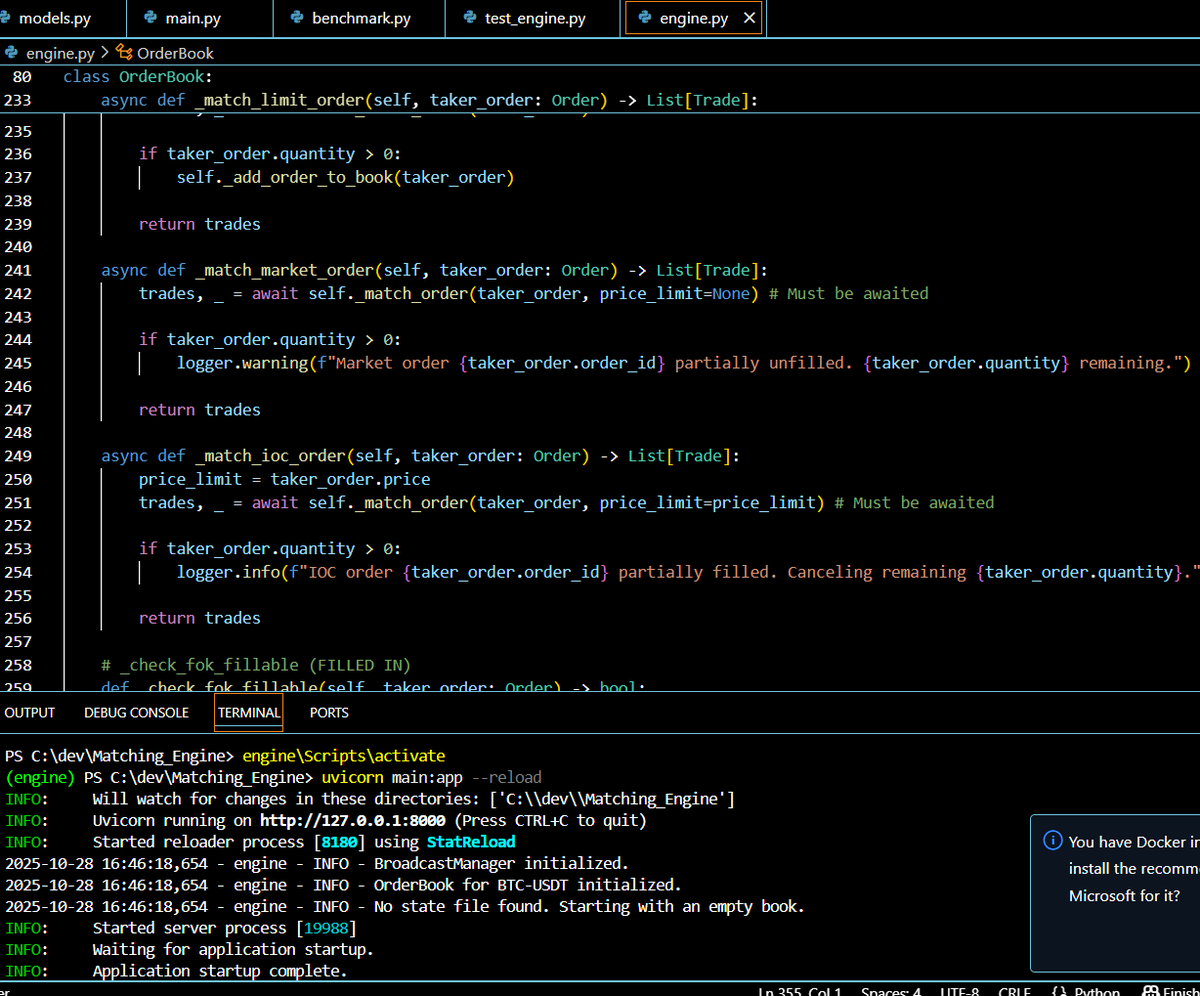Click the Python icon on benchmark.py tab
This screenshot has width=1200, height=996.
296,19
